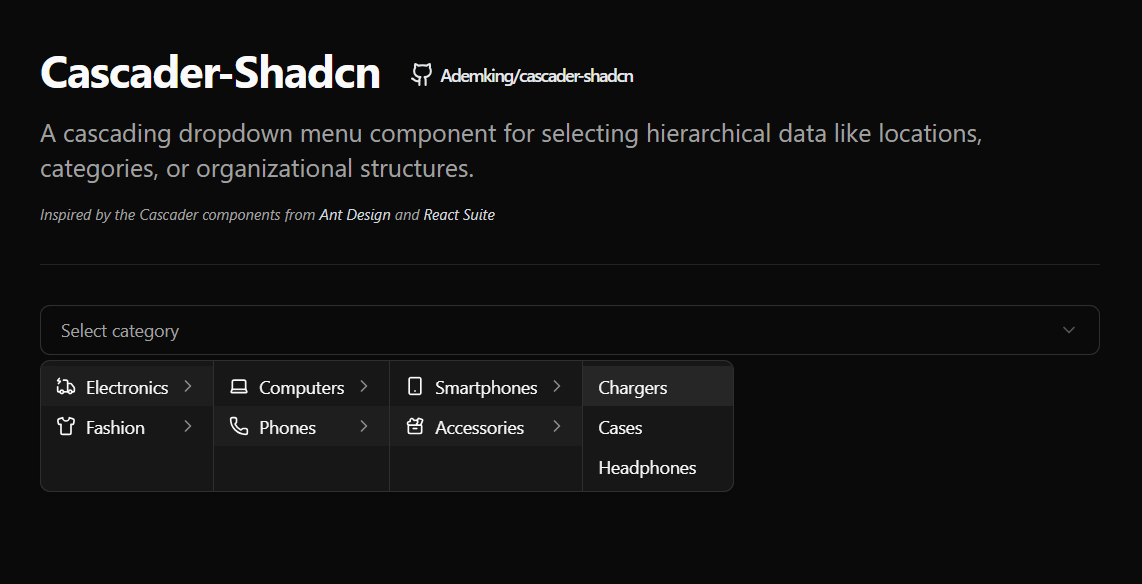Click the handset icon beside Phones
Image resolution: width=1142 pixels, height=584 pixels.
[x=238, y=427]
